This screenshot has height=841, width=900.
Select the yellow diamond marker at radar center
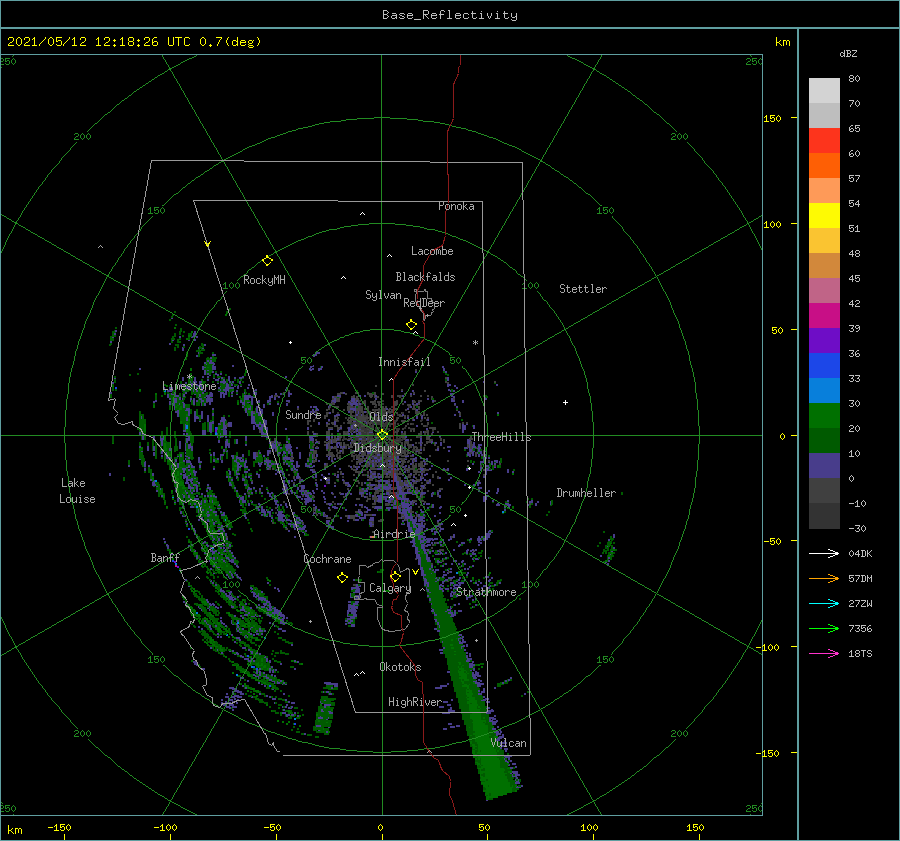pyautogui.click(x=382, y=435)
